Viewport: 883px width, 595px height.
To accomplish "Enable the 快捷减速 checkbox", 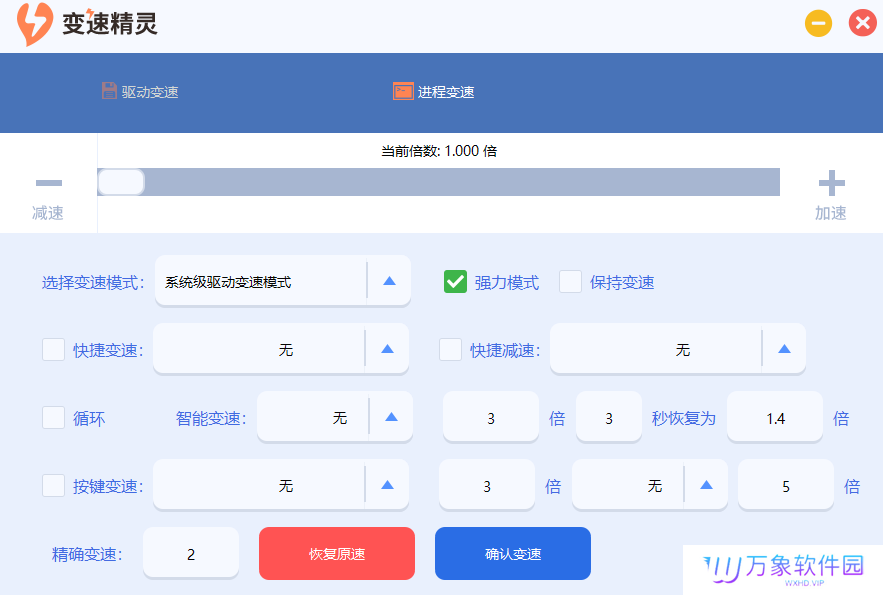I will [451, 350].
